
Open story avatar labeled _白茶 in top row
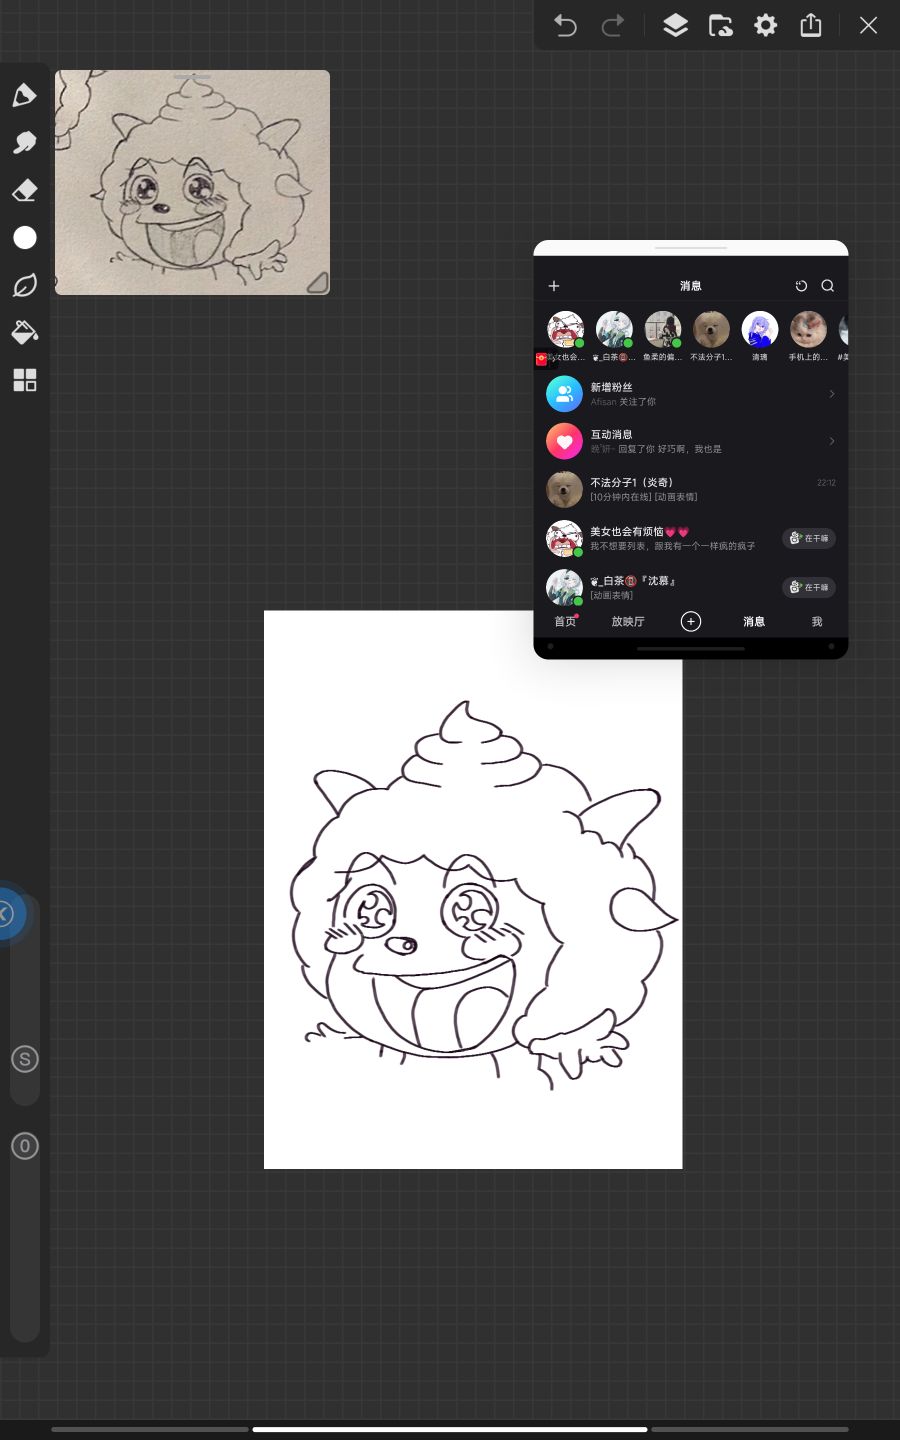point(614,329)
